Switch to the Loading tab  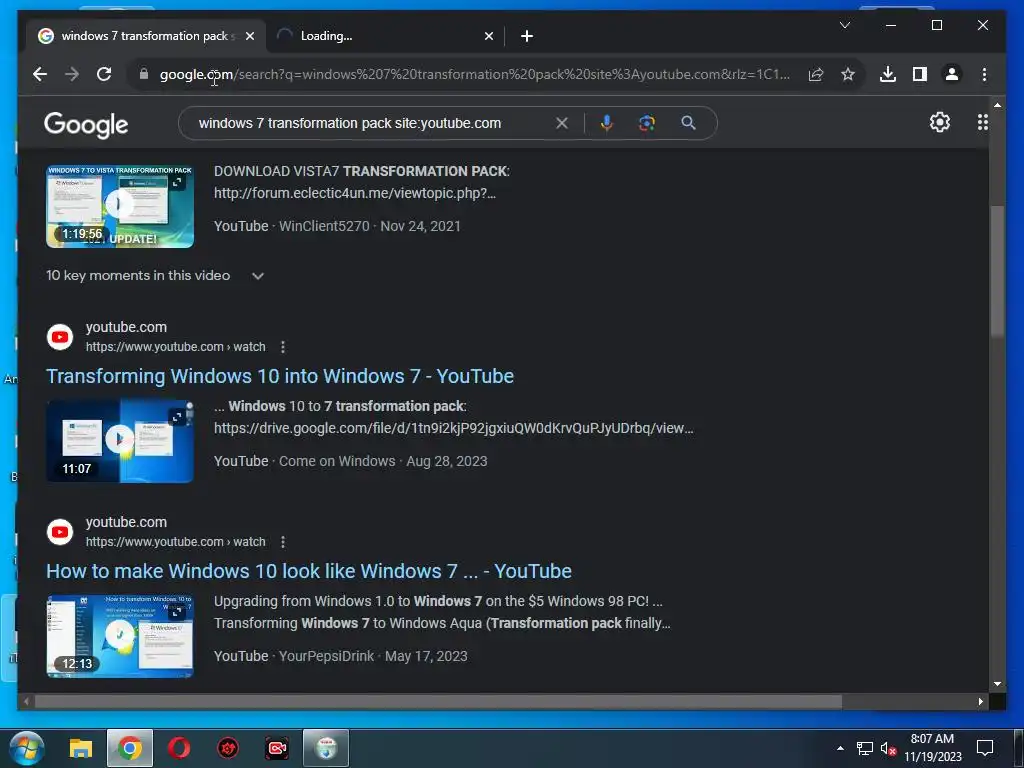[x=384, y=36]
